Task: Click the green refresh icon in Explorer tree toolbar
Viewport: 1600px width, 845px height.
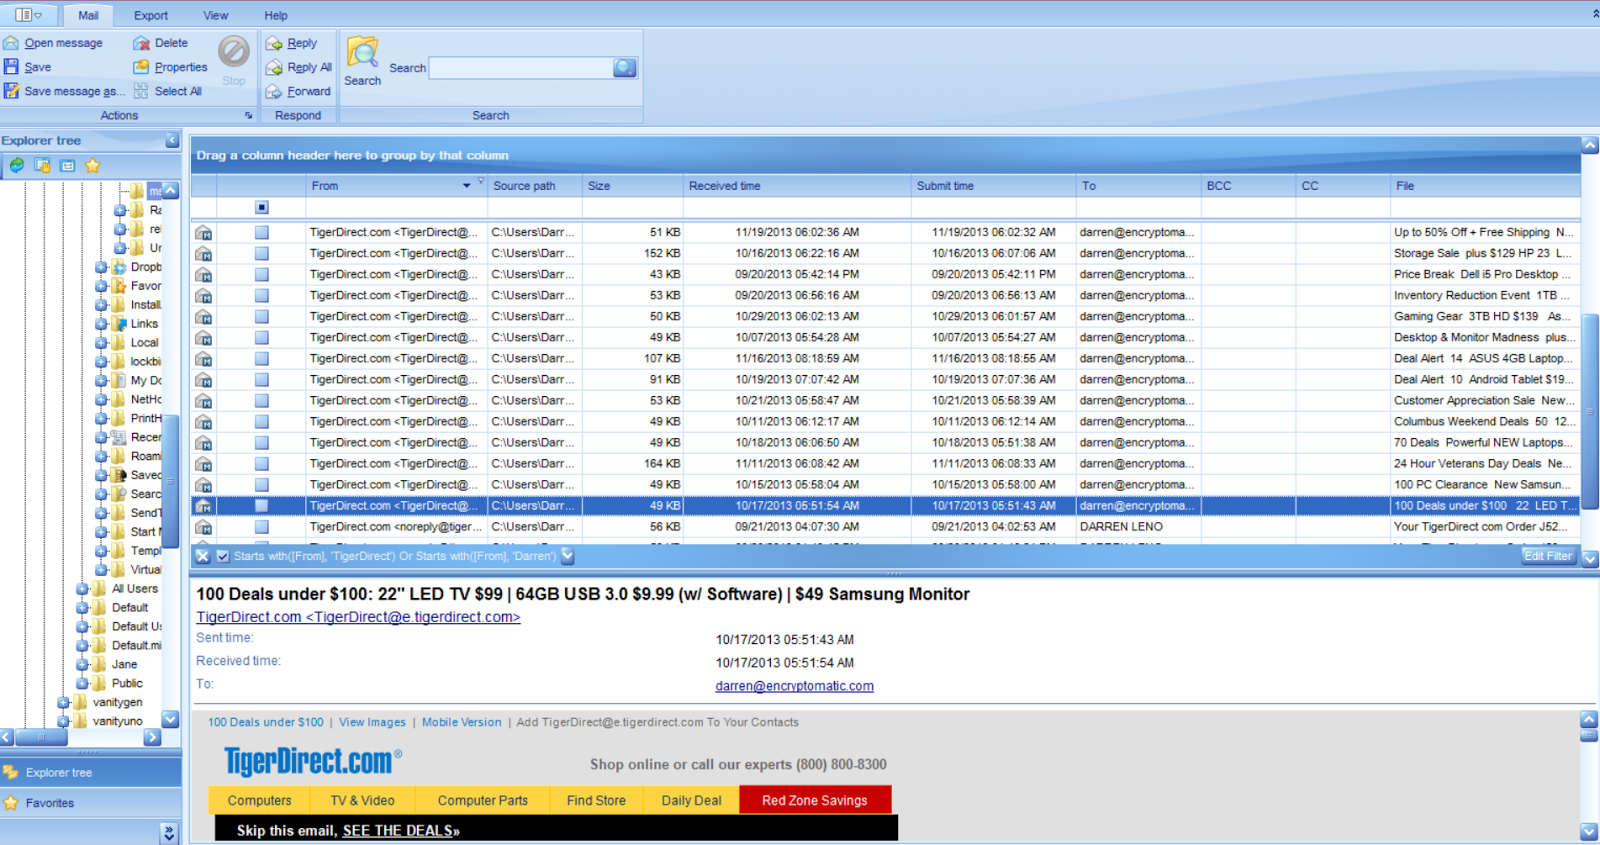Action: (17, 165)
